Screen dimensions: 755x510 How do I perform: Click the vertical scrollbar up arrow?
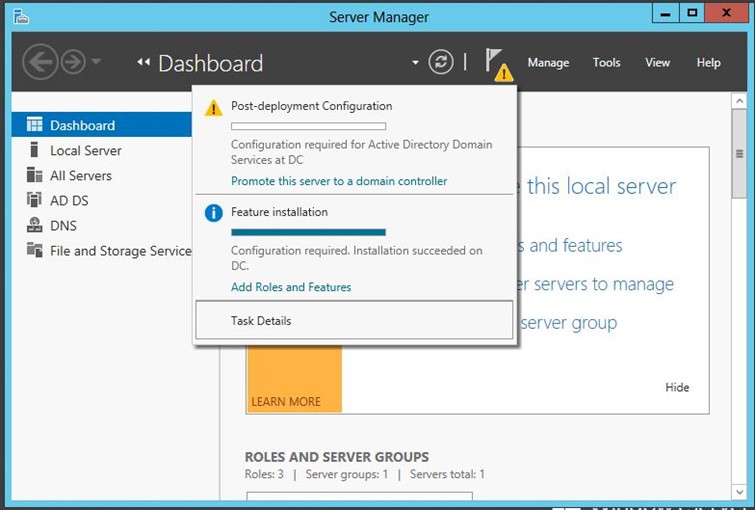click(739, 101)
